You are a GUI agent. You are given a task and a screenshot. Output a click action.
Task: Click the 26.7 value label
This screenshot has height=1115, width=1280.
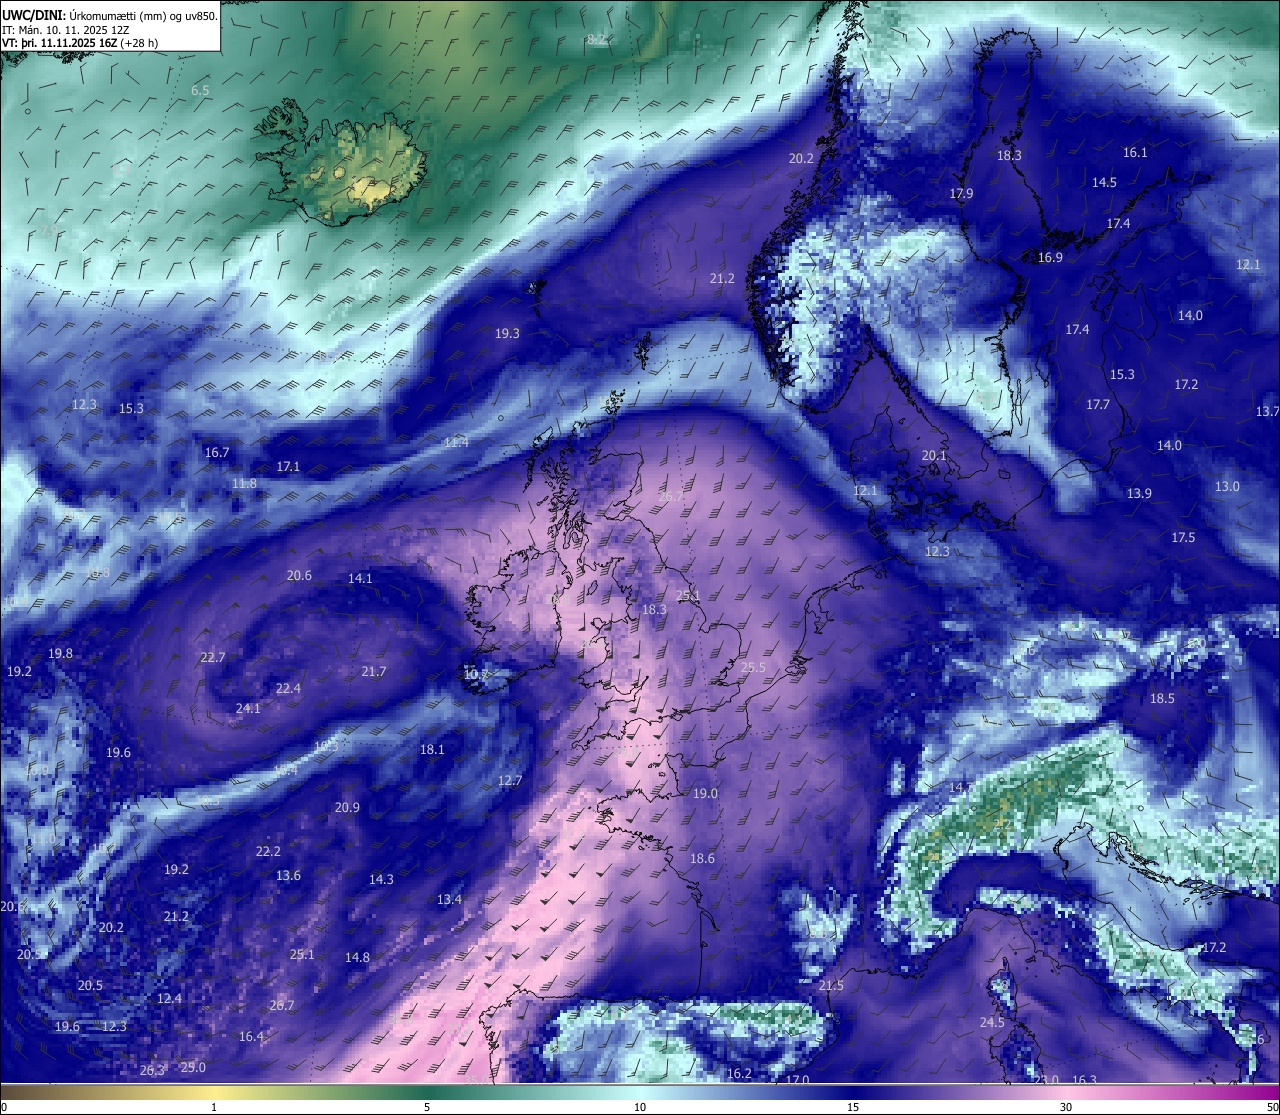[x=282, y=1006]
